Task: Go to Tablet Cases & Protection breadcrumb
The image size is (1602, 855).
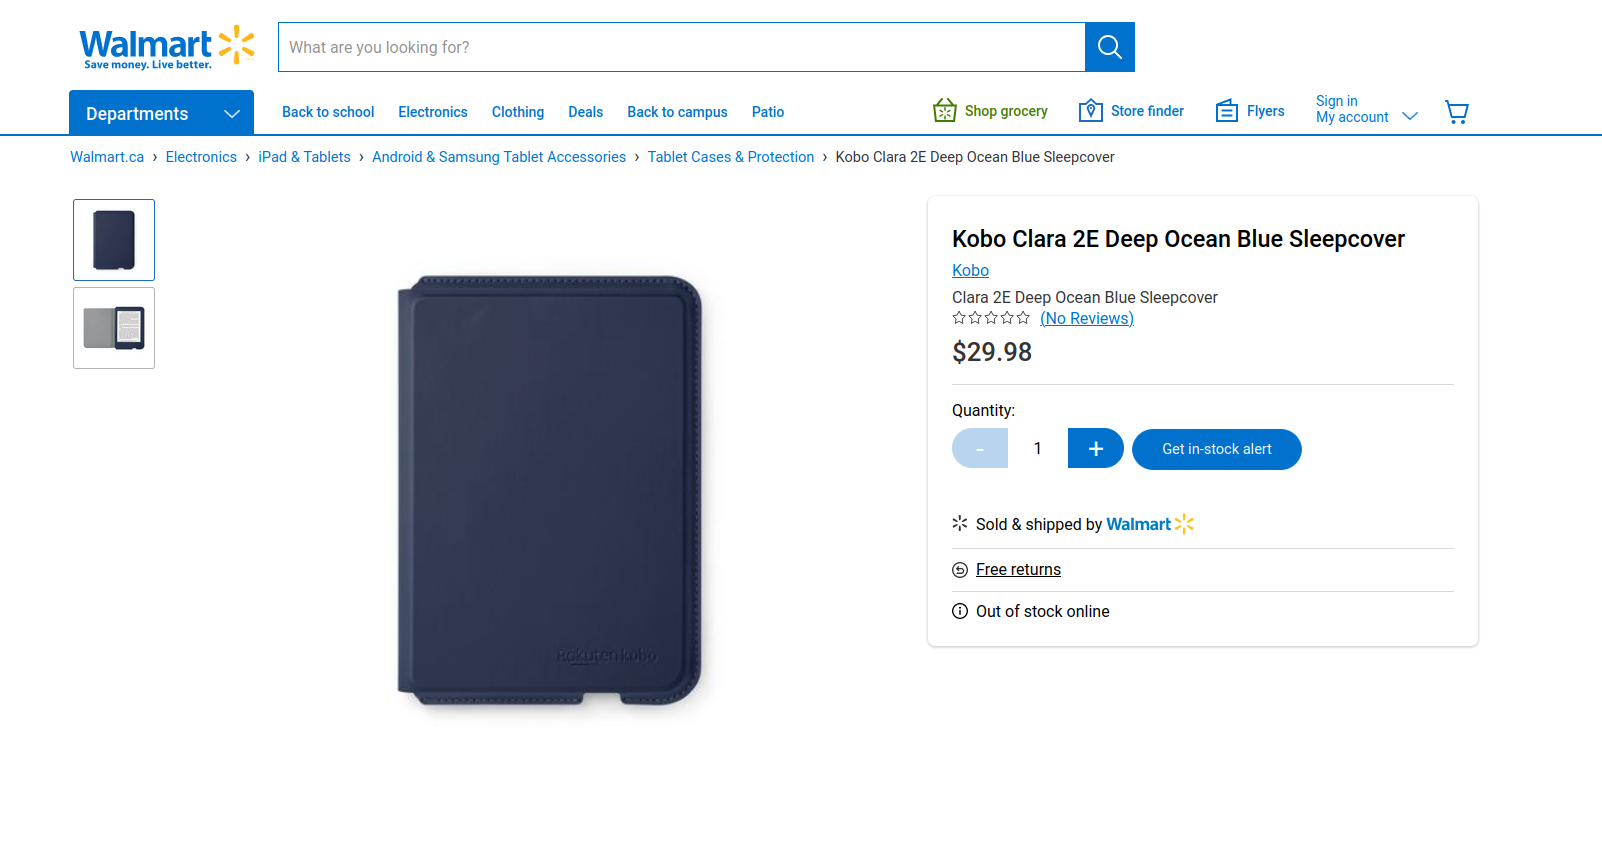Action: [730, 157]
